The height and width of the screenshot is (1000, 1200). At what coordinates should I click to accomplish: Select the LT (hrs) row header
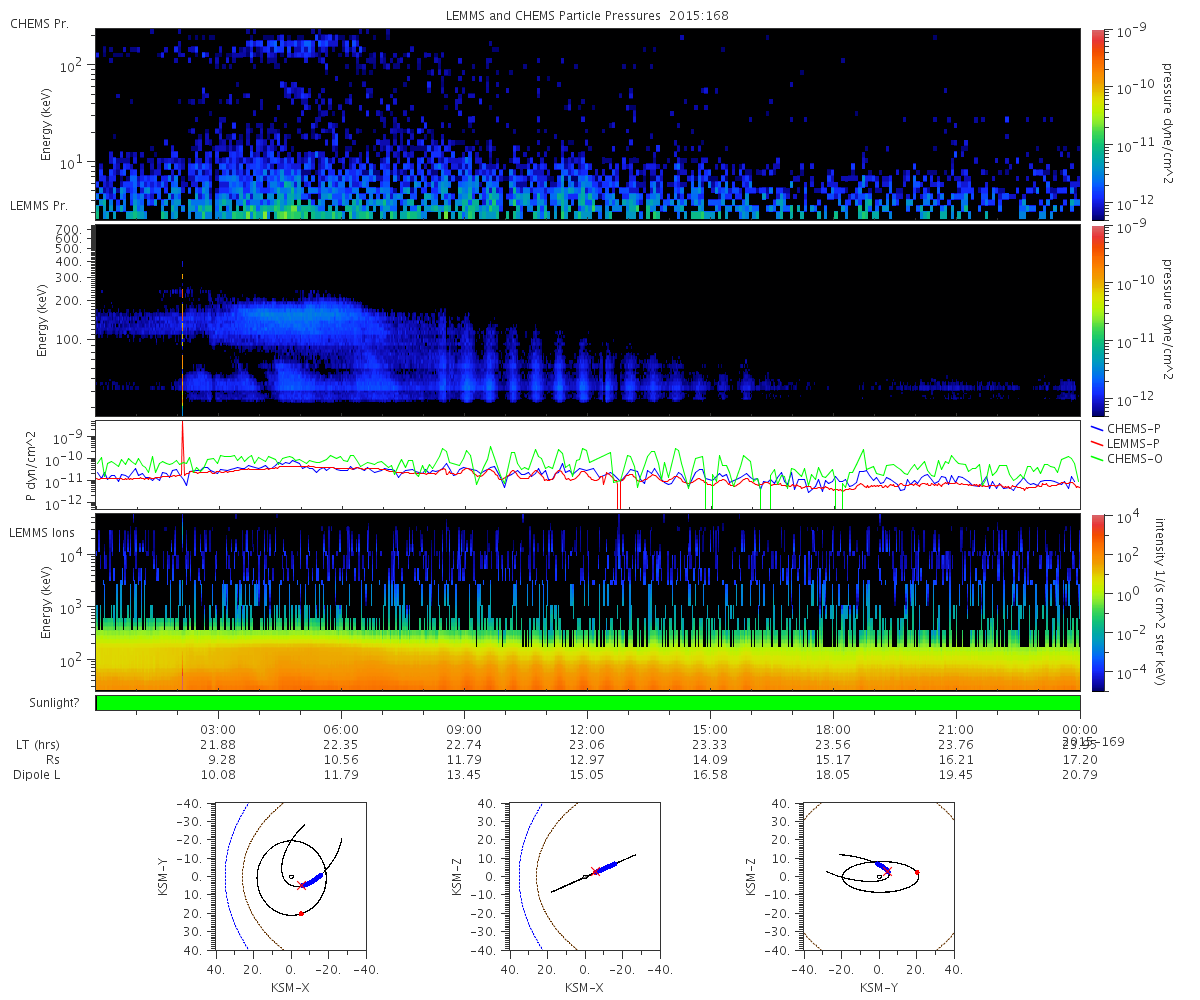(x=36, y=745)
